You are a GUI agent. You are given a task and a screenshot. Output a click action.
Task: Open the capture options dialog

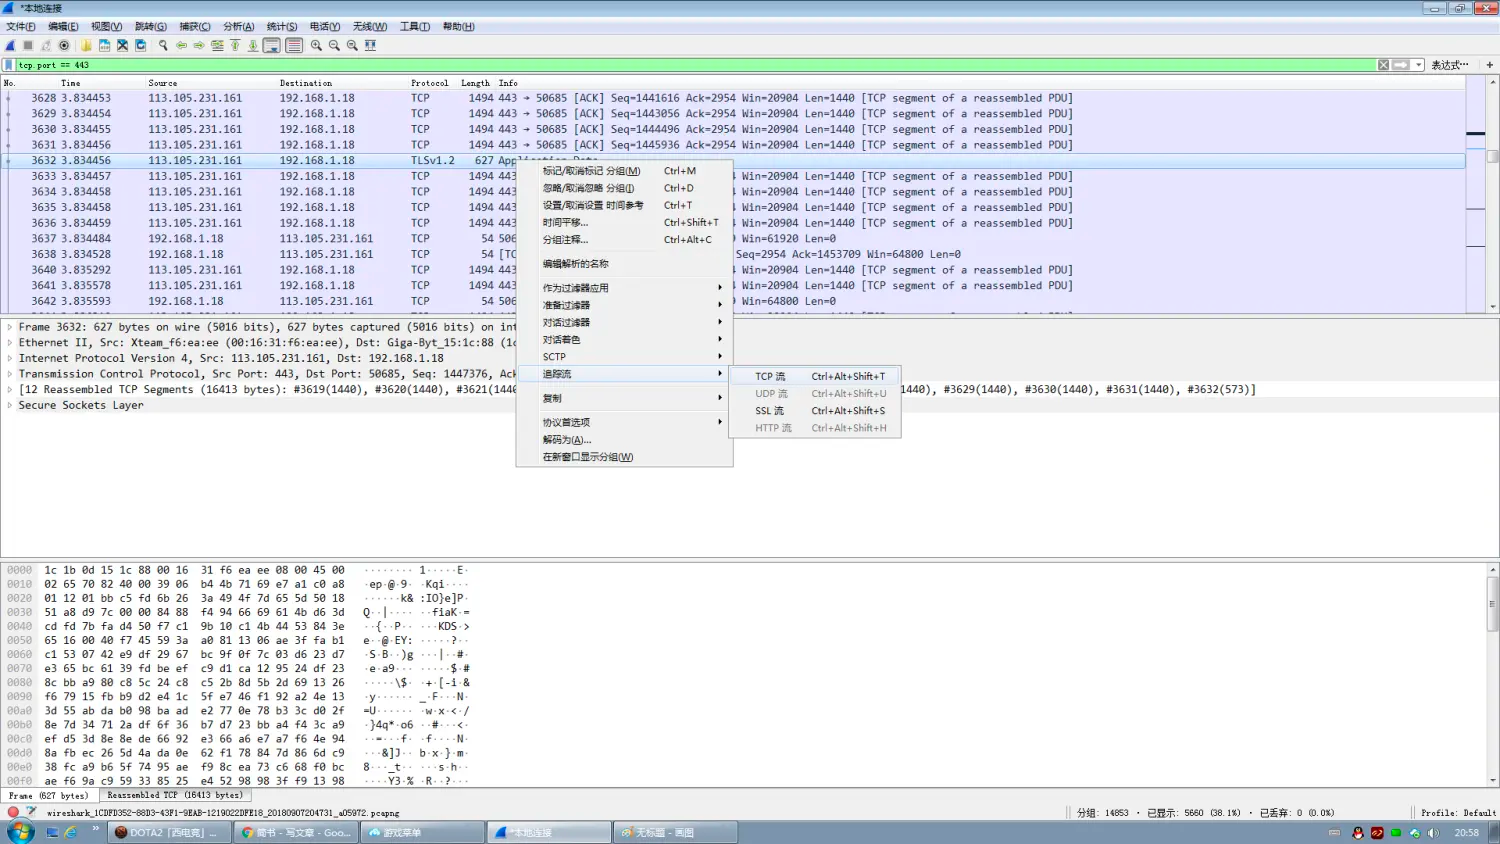click(x=64, y=45)
